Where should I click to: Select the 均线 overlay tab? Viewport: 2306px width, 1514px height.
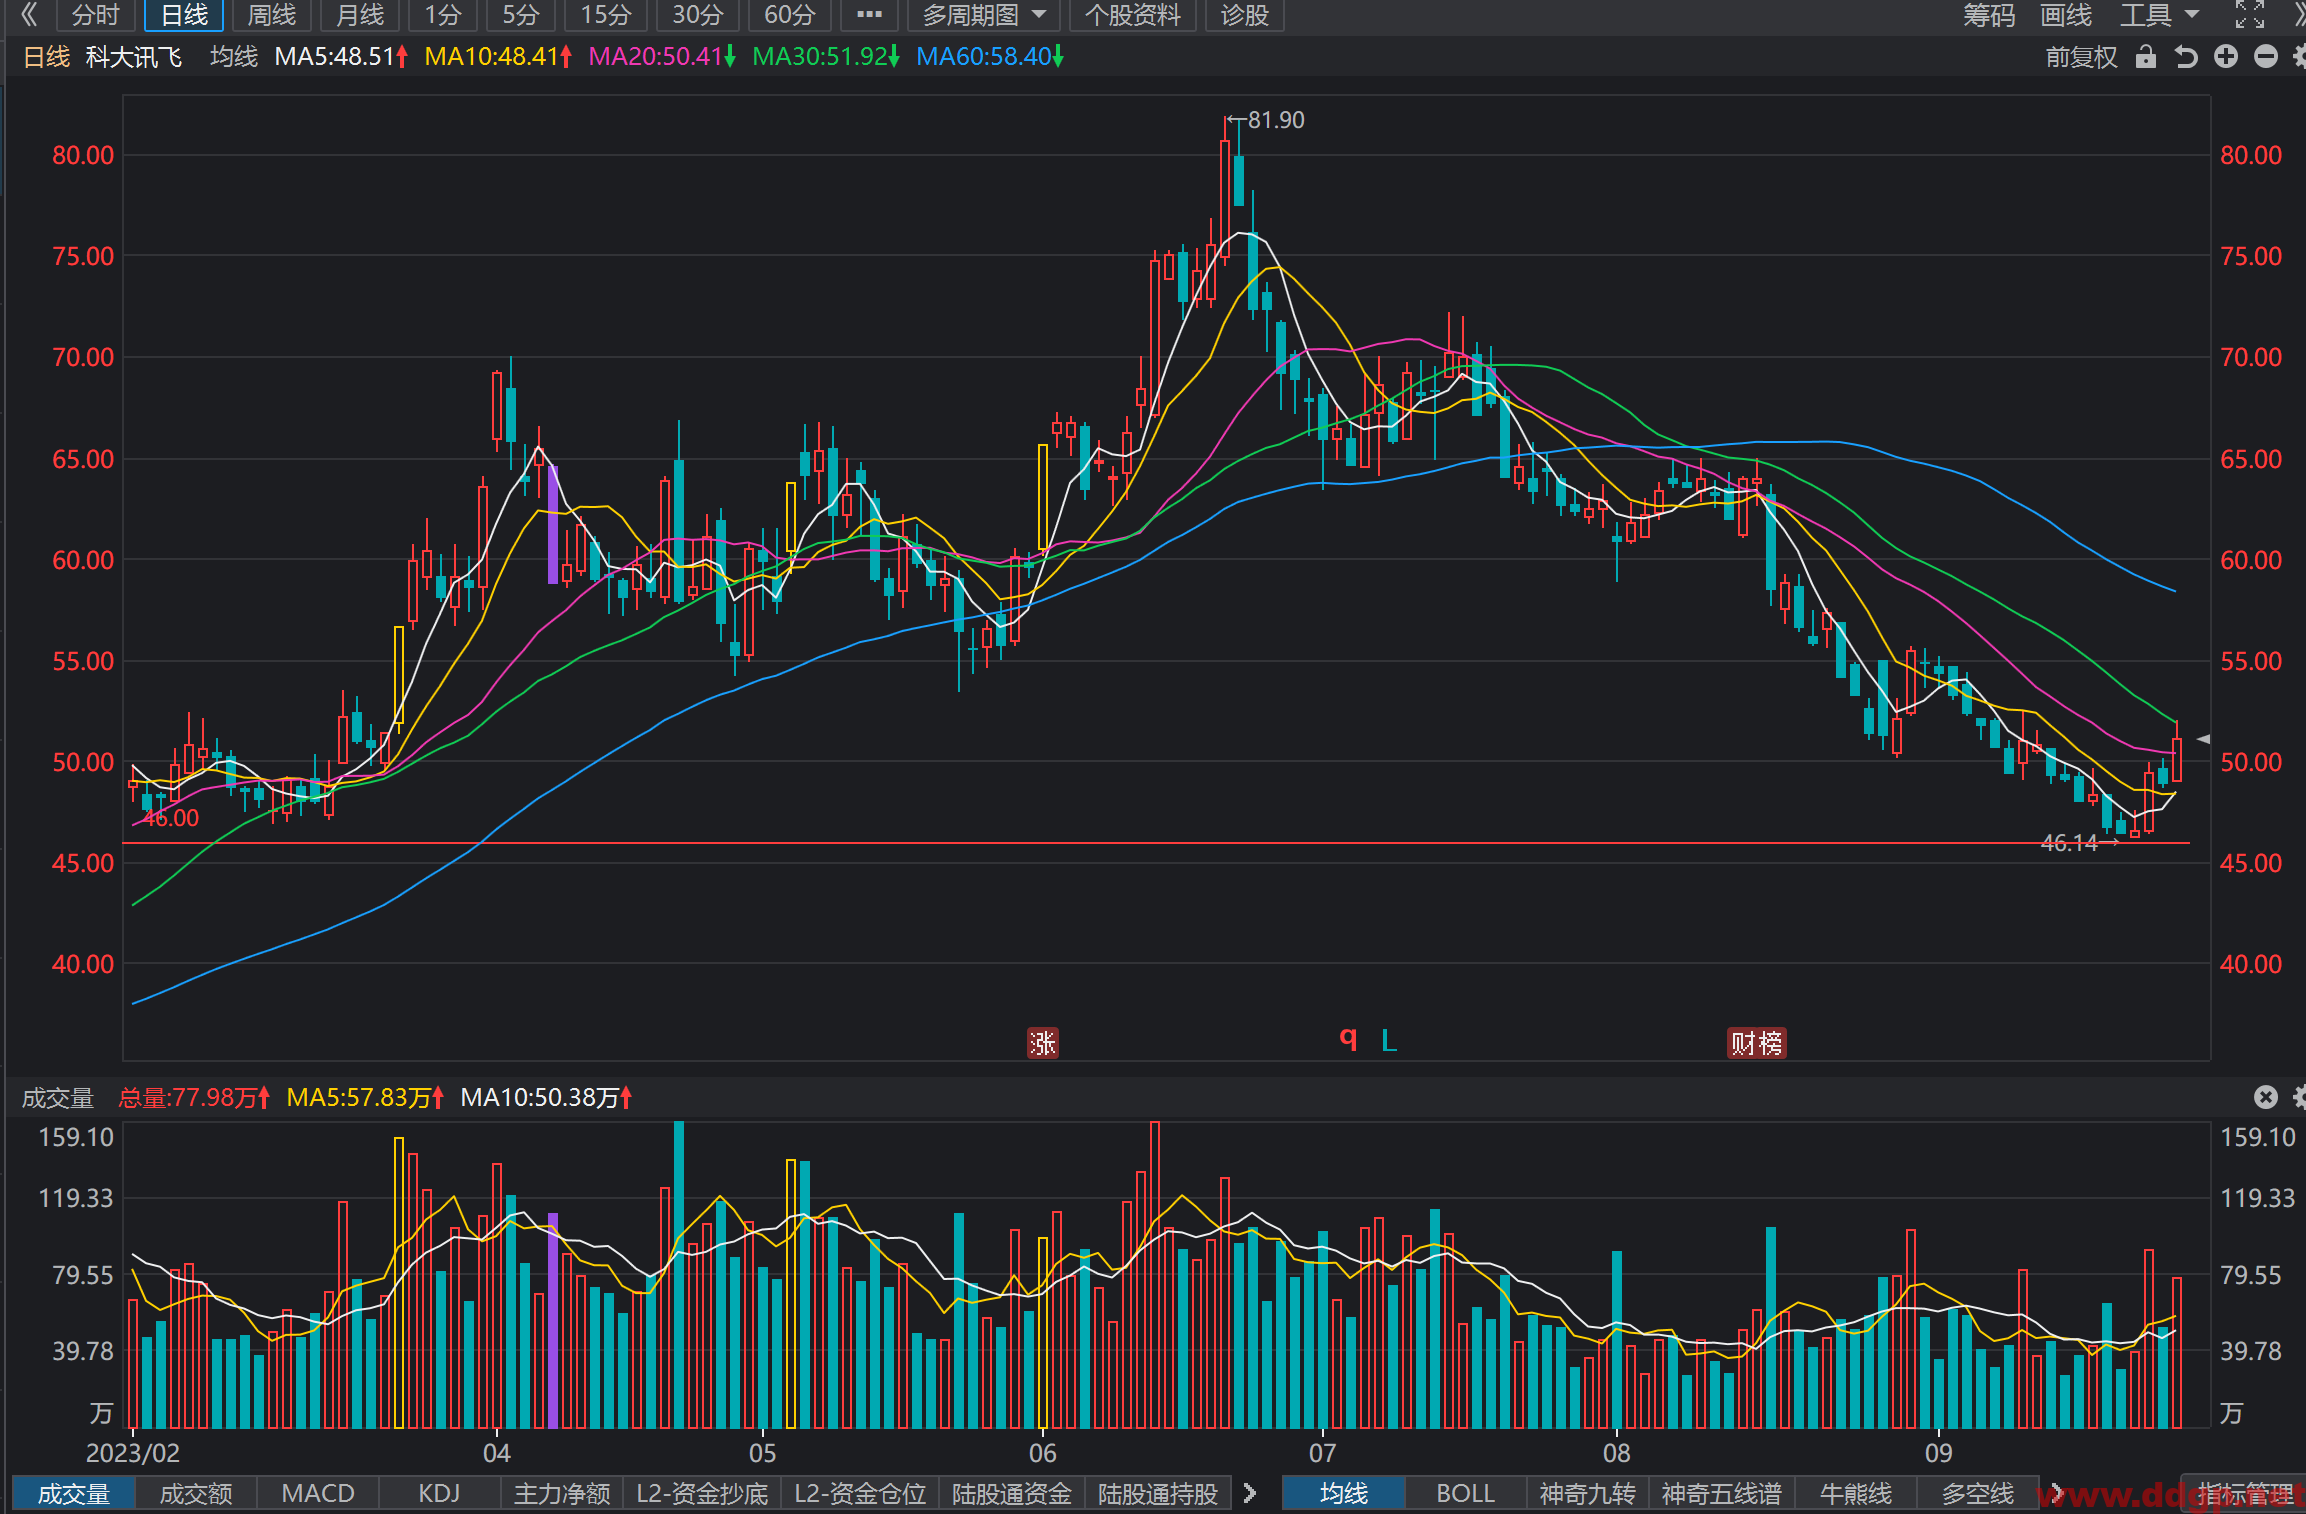coord(1343,1493)
